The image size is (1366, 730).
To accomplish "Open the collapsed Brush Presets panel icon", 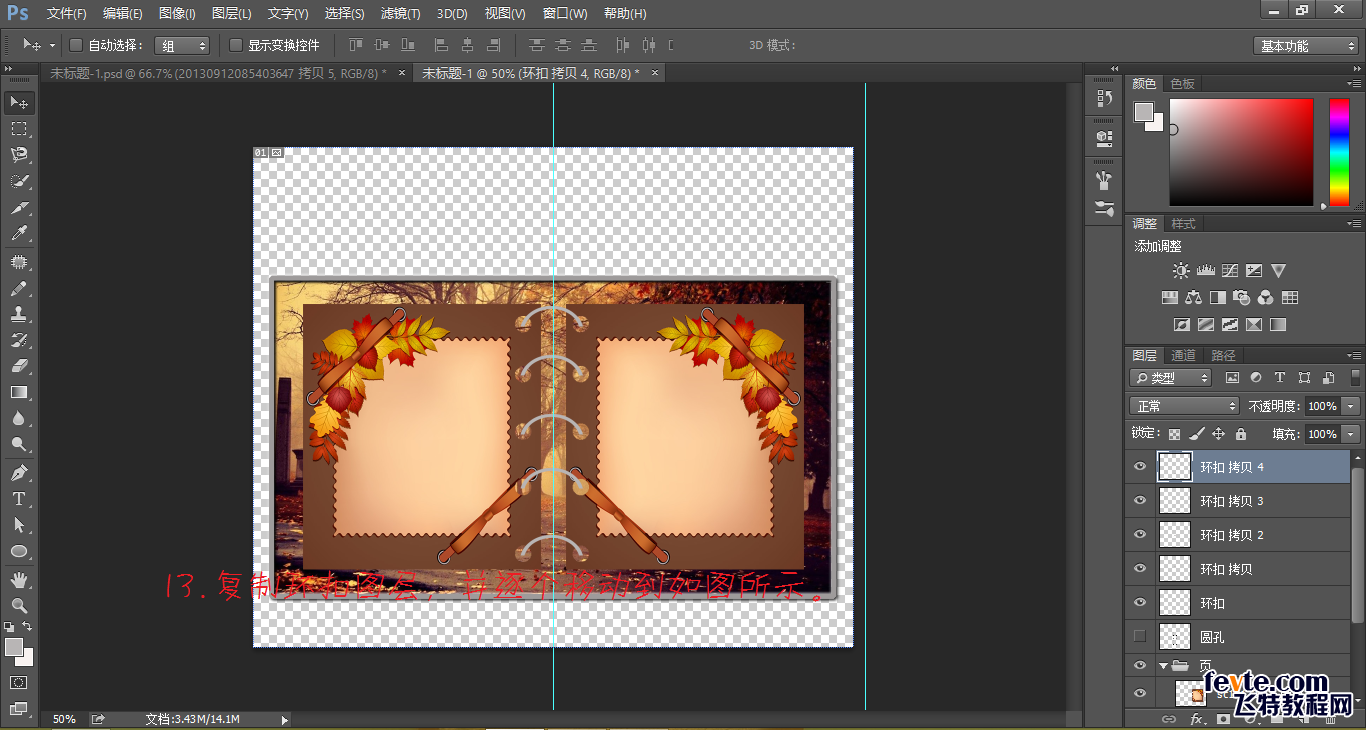I will pyautogui.click(x=1104, y=209).
